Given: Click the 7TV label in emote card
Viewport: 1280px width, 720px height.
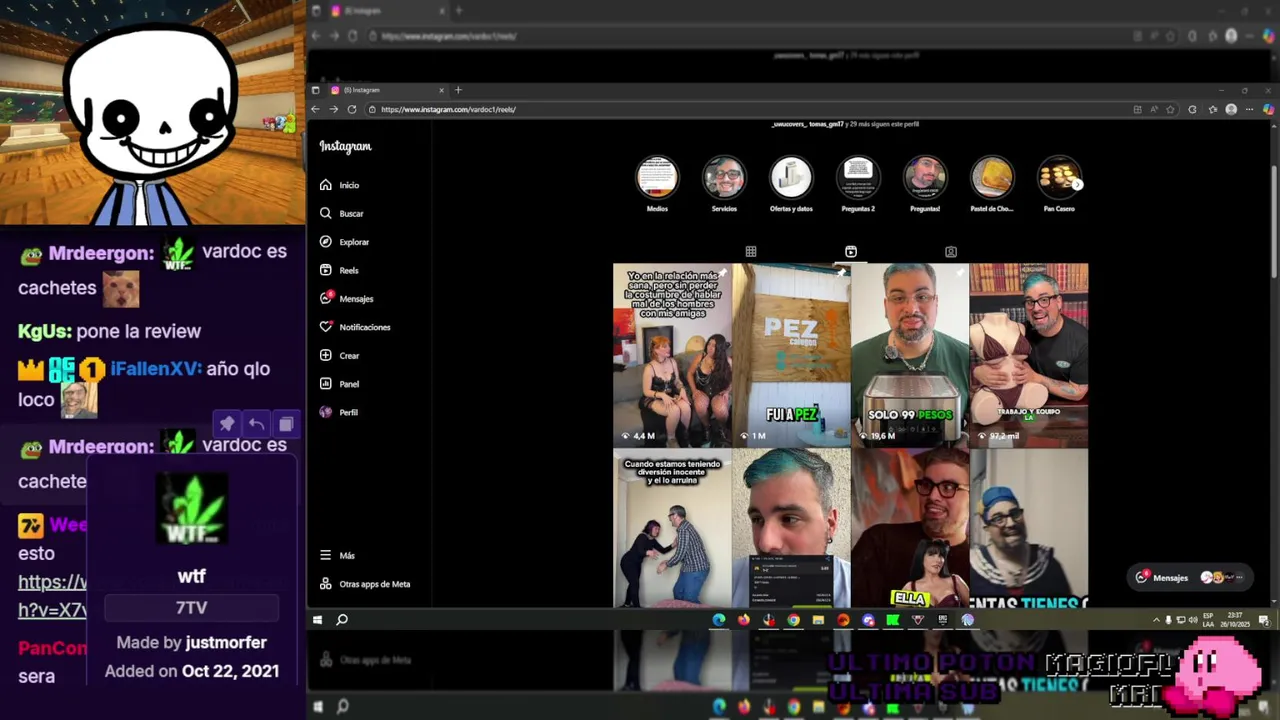Looking at the screenshot, I should pos(191,607).
